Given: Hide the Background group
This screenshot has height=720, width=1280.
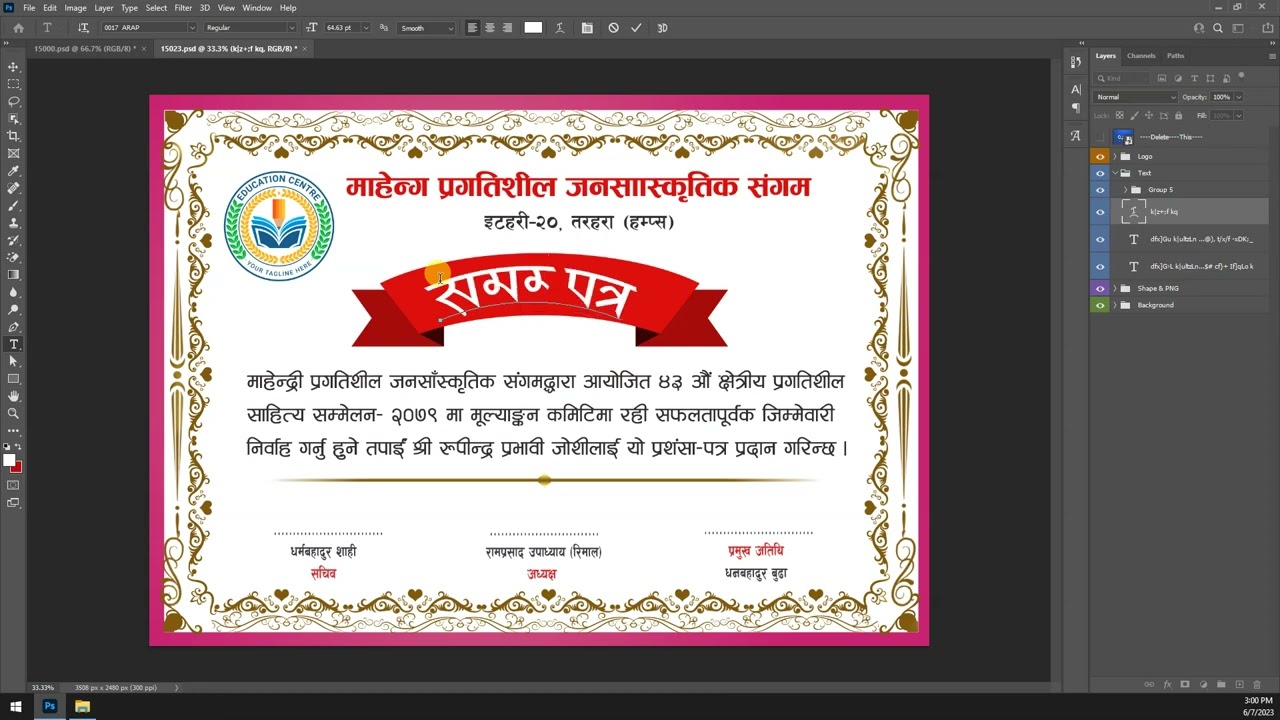Looking at the screenshot, I should pyautogui.click(x=1100, y=305).
